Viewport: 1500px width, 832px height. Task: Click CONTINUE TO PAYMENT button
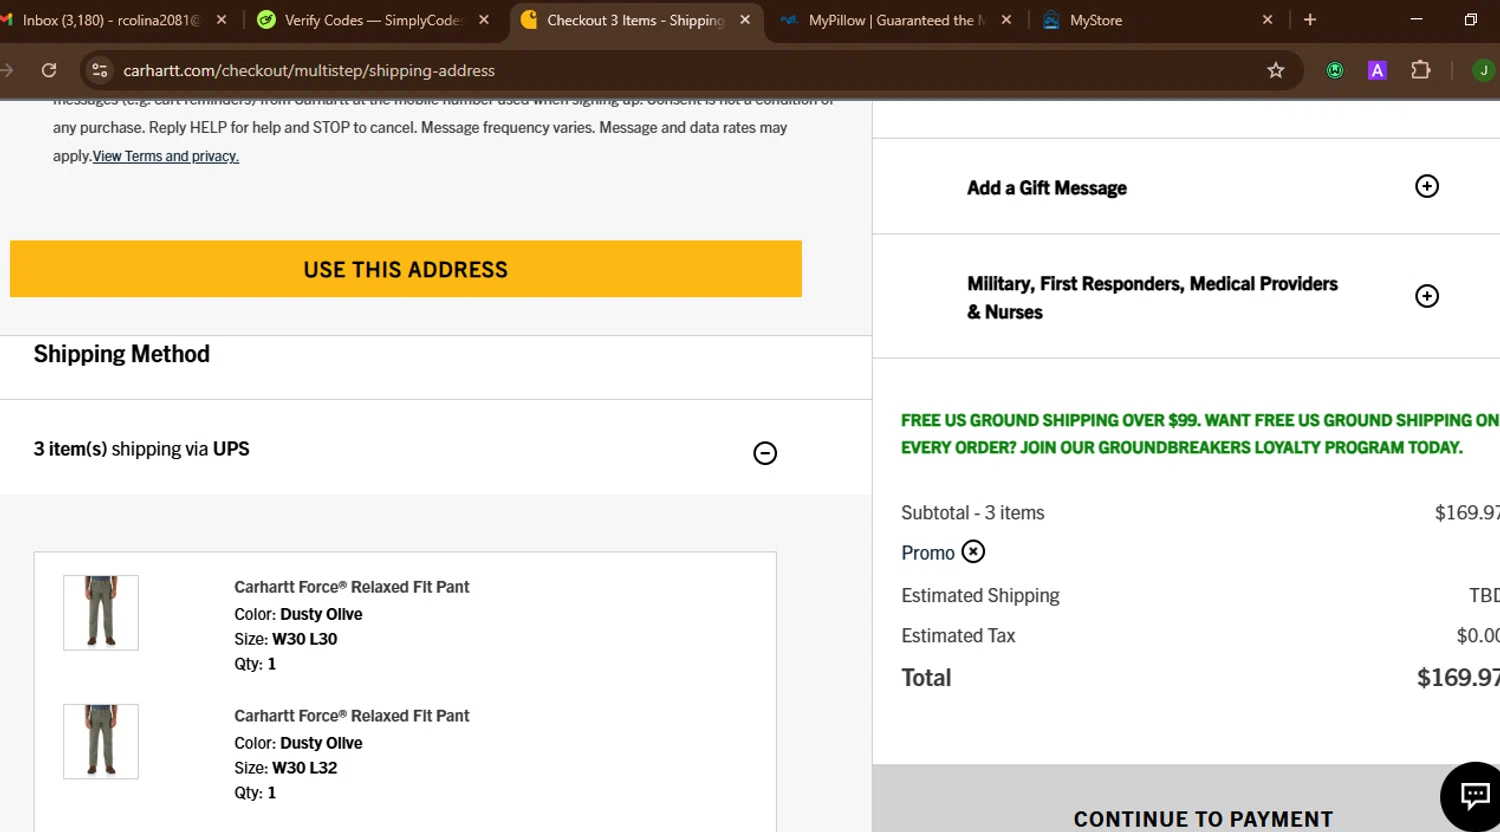[1203, 819]
